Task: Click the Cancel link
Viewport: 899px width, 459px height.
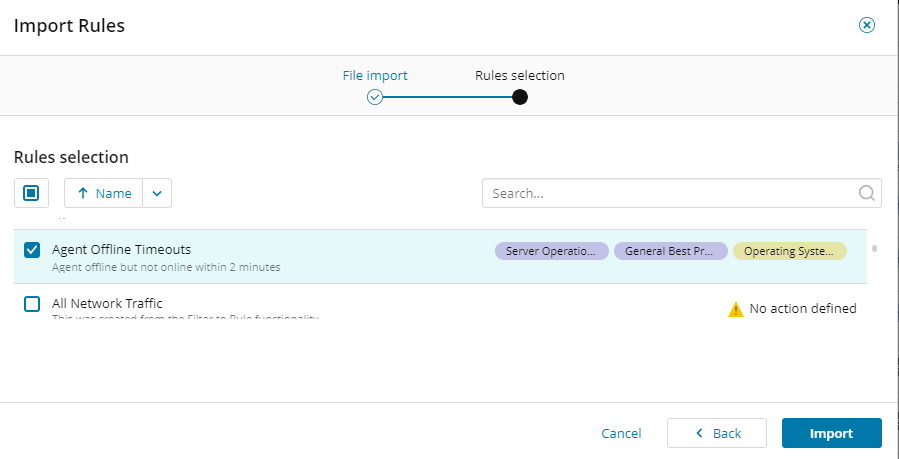Action: (621, 433)
